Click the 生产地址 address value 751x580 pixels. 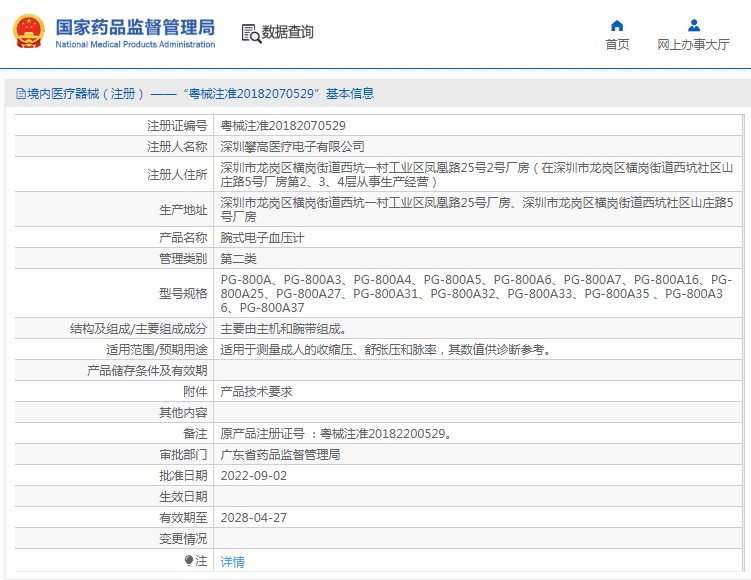click(477, 210)
